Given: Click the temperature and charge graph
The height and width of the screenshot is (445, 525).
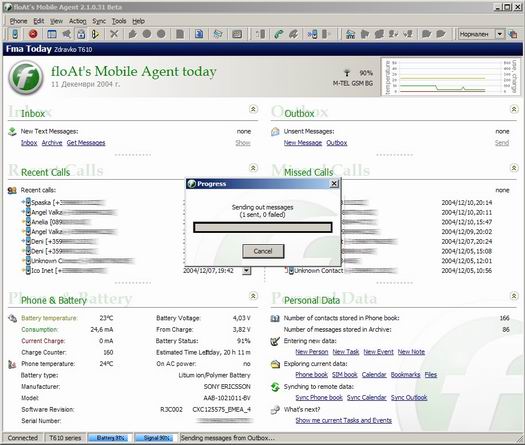Looking at the screenshot, I should point(451,77).
